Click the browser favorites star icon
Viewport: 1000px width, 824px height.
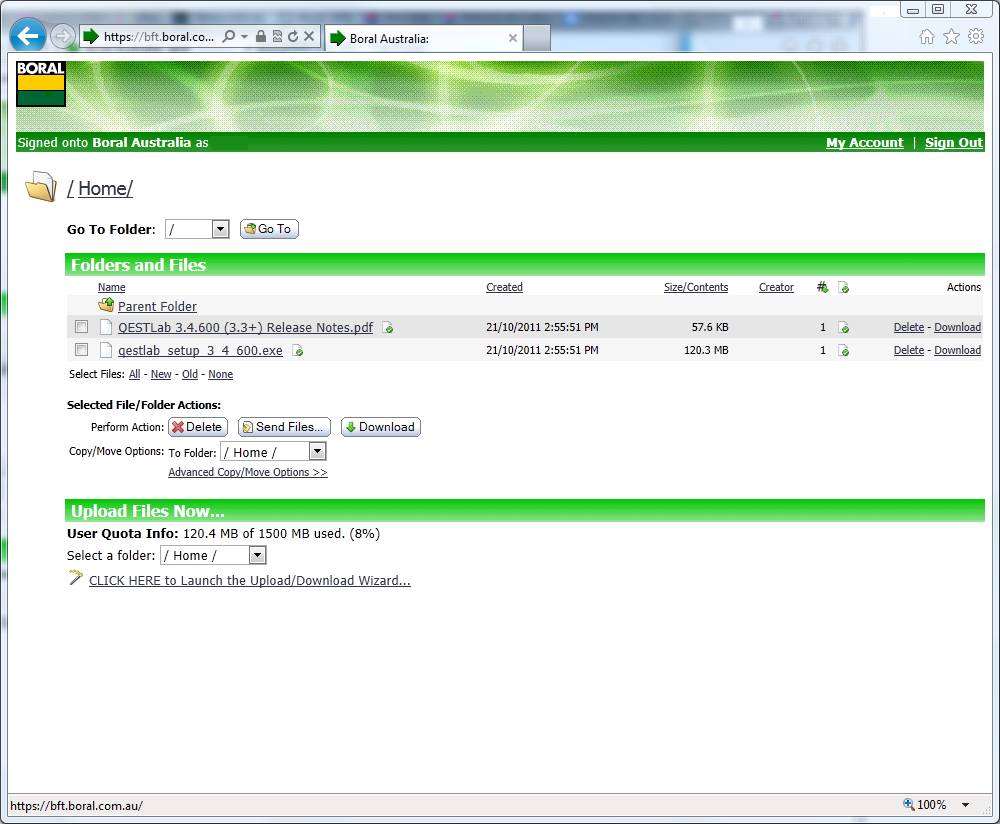tap(951, 37)
